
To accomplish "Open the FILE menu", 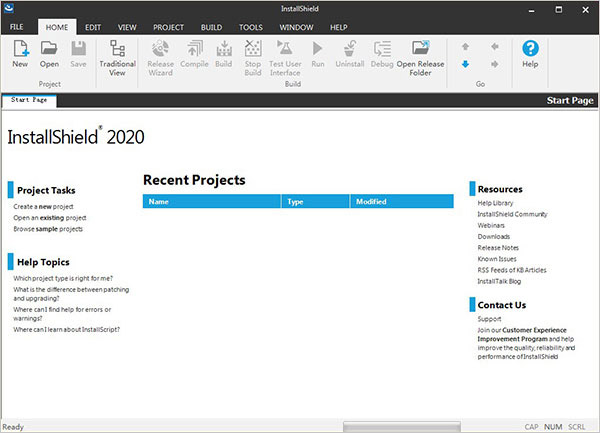I will [x=17, y=26].
